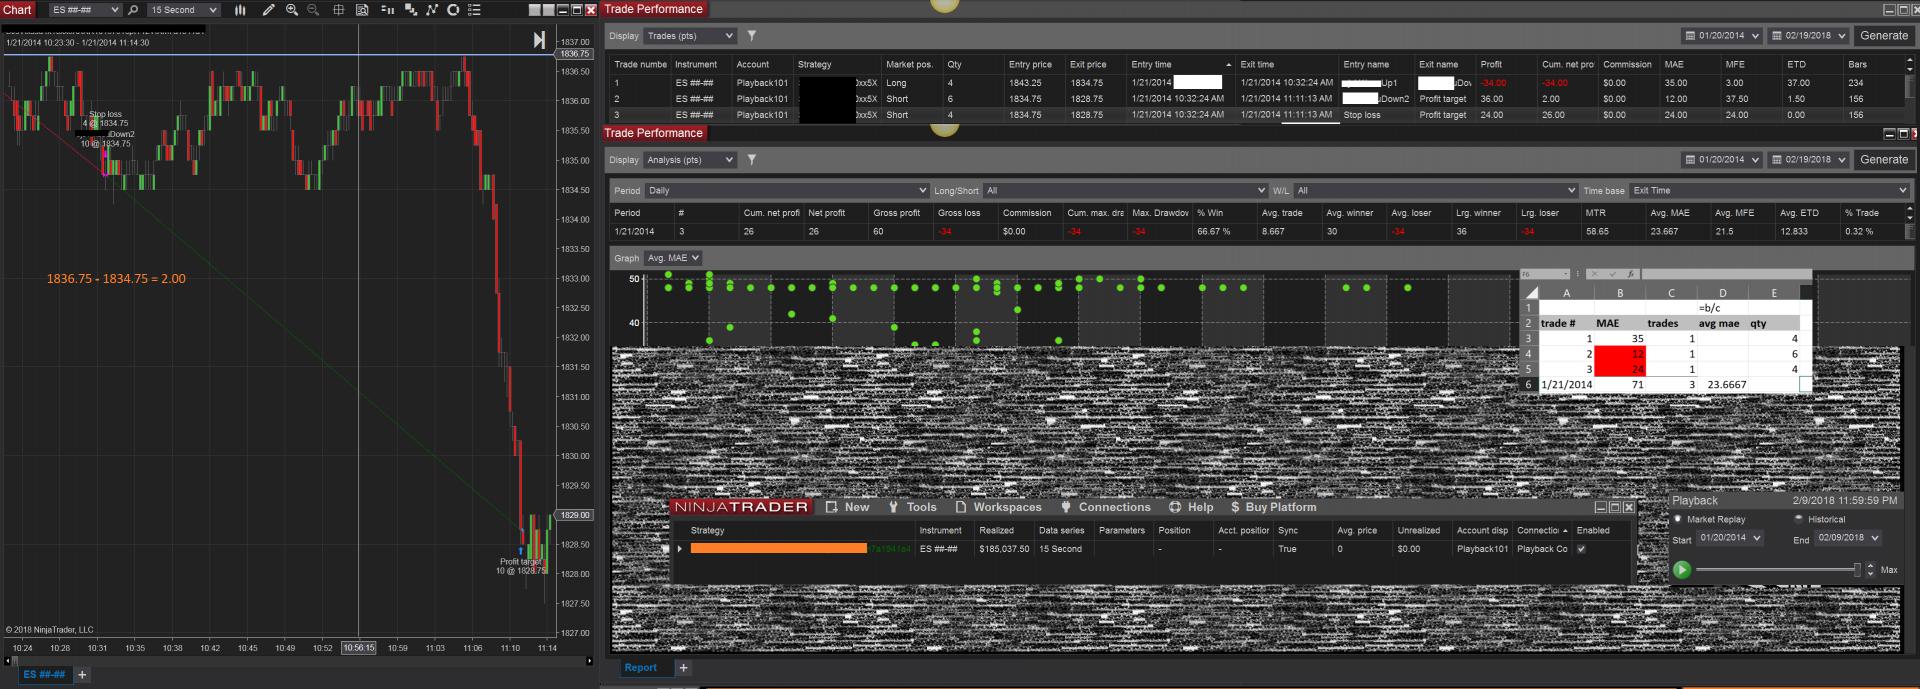The height and width of the screenshot is (689, 1920).
Task: Open Playback End date 02/09/2018 picker
Action: coord(1848,538)
